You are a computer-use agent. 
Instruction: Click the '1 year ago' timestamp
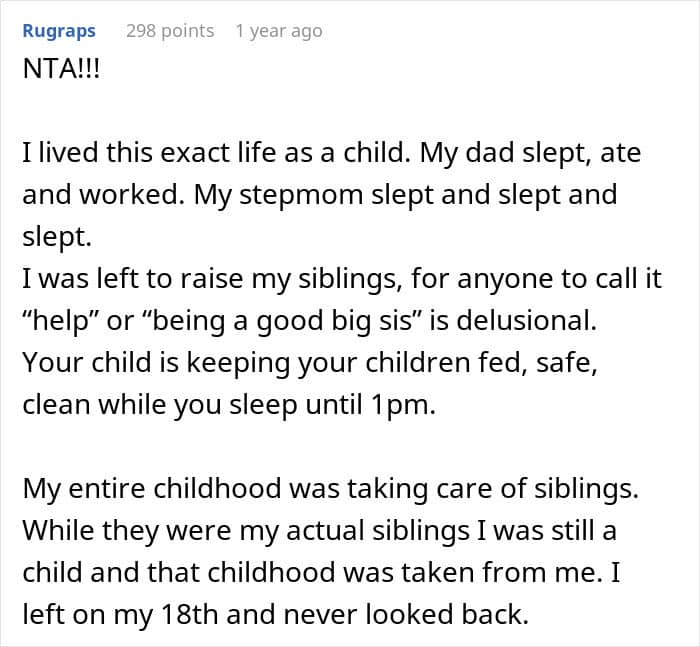pos(278,31)
